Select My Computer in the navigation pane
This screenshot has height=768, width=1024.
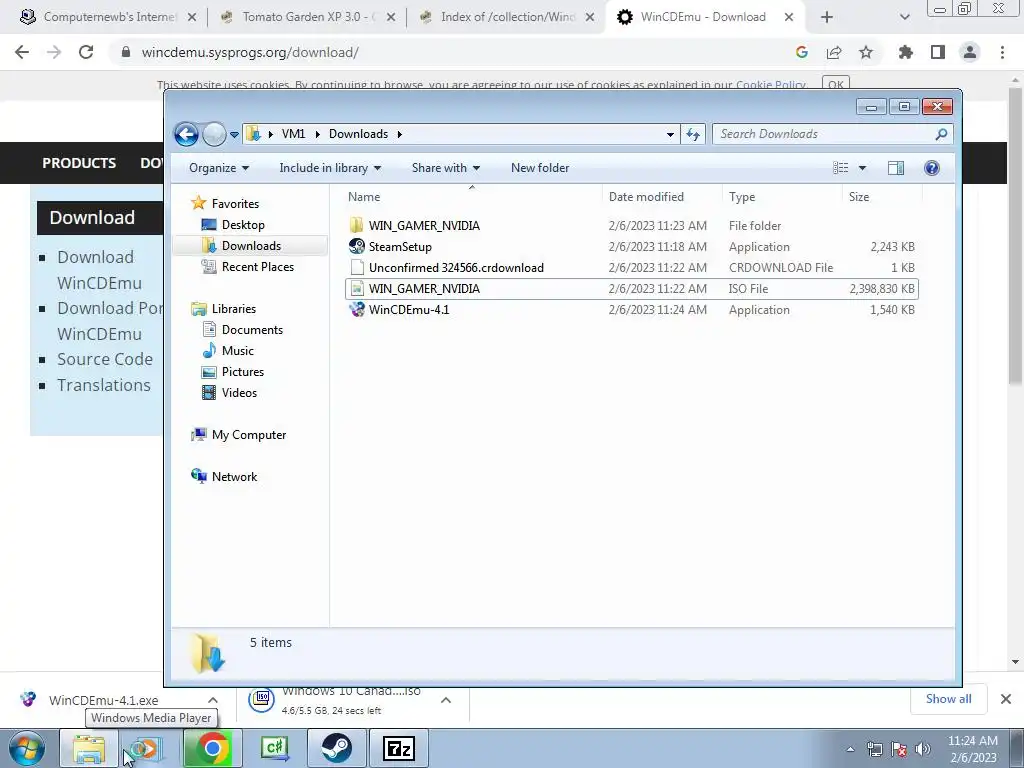coord(239,435)
